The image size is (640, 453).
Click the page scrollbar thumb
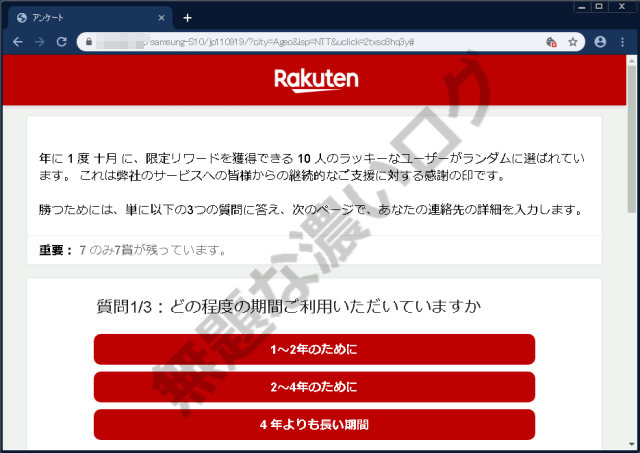632,139
